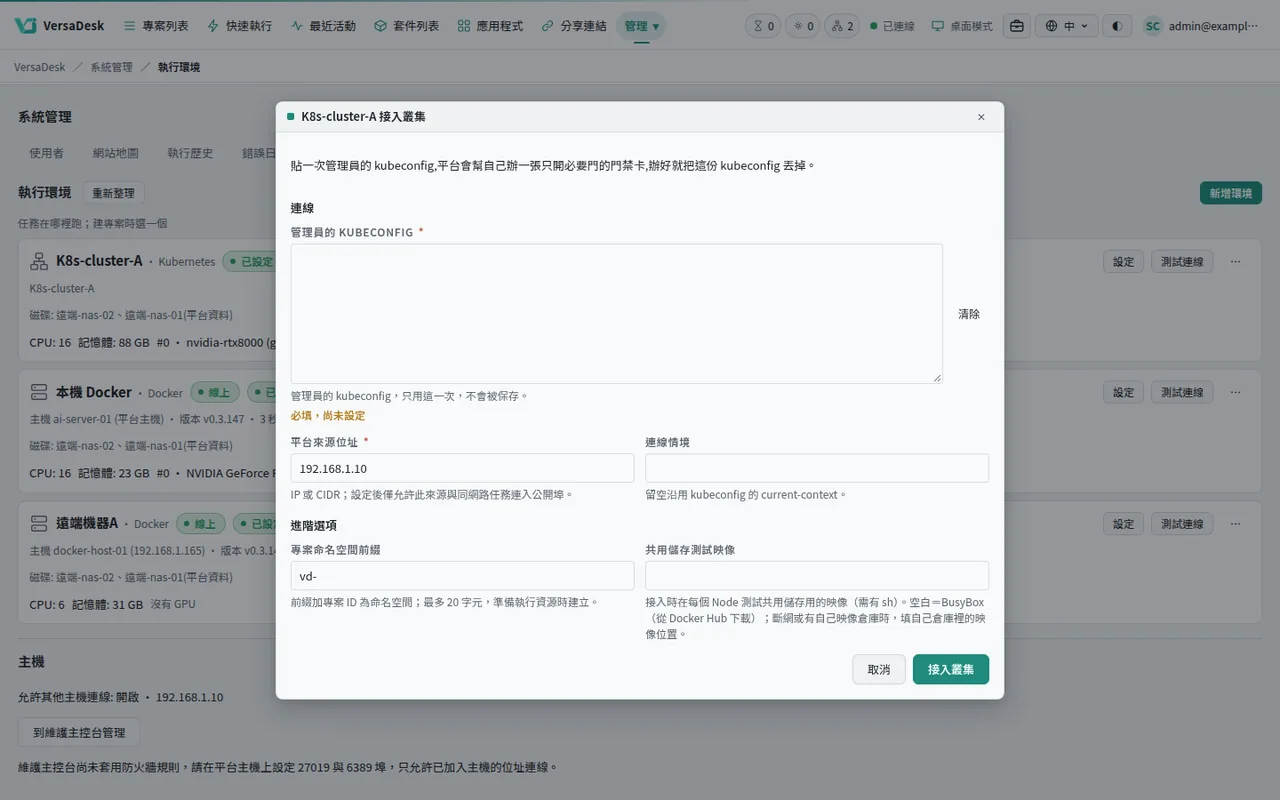The width and height of the screenshot is (1280, 800).
Task: Click the hourglass pending counter icon
Action: click(x=763, y=26)
